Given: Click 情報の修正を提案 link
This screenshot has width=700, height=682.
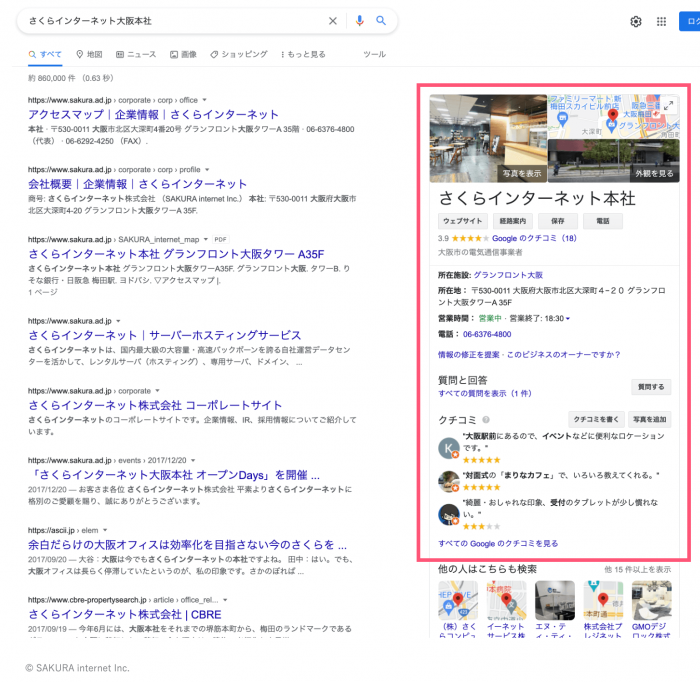Looking at the screenshot, I should coord(469,355).
